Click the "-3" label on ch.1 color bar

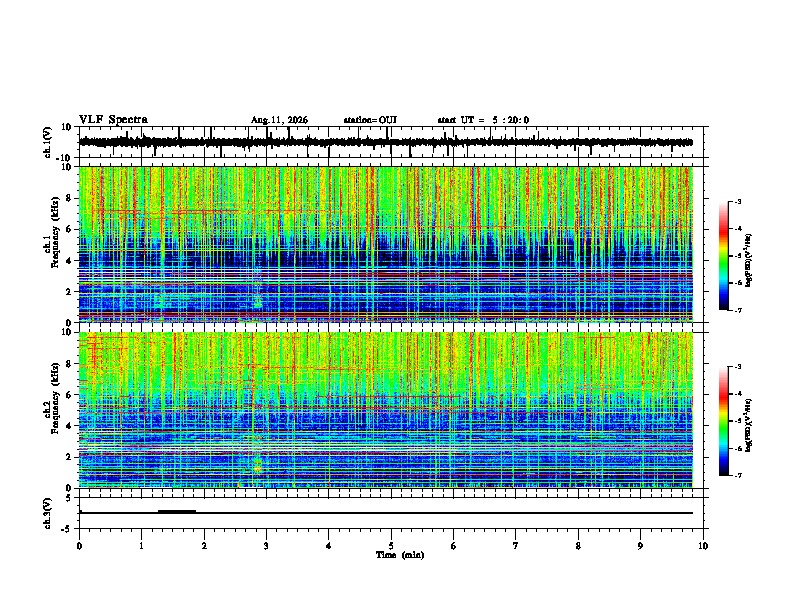point(737,201)
